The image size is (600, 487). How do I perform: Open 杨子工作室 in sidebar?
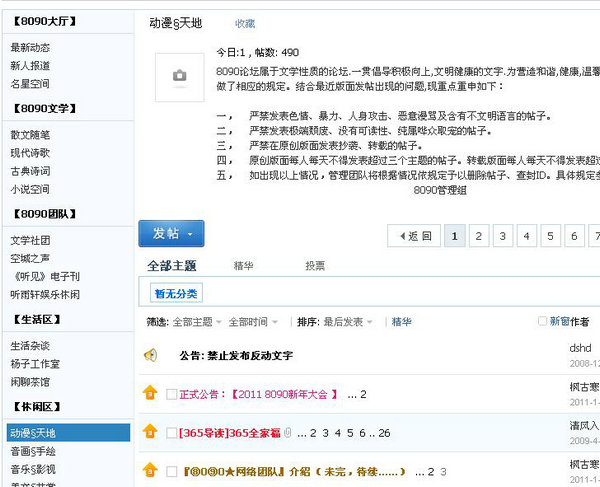tap(35, 364)
